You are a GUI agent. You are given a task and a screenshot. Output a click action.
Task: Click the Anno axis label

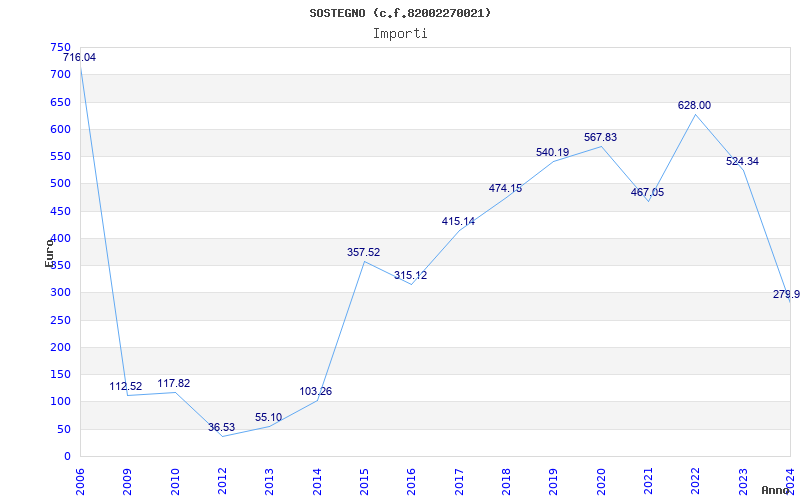click(x=776, y=490)
